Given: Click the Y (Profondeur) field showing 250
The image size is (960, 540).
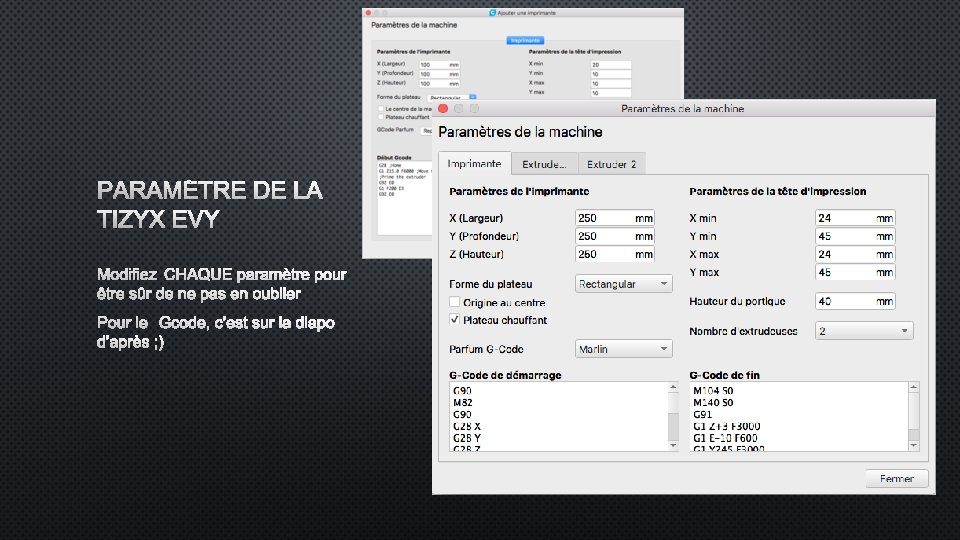Looking at the screenshot, I should click(615, 236).
